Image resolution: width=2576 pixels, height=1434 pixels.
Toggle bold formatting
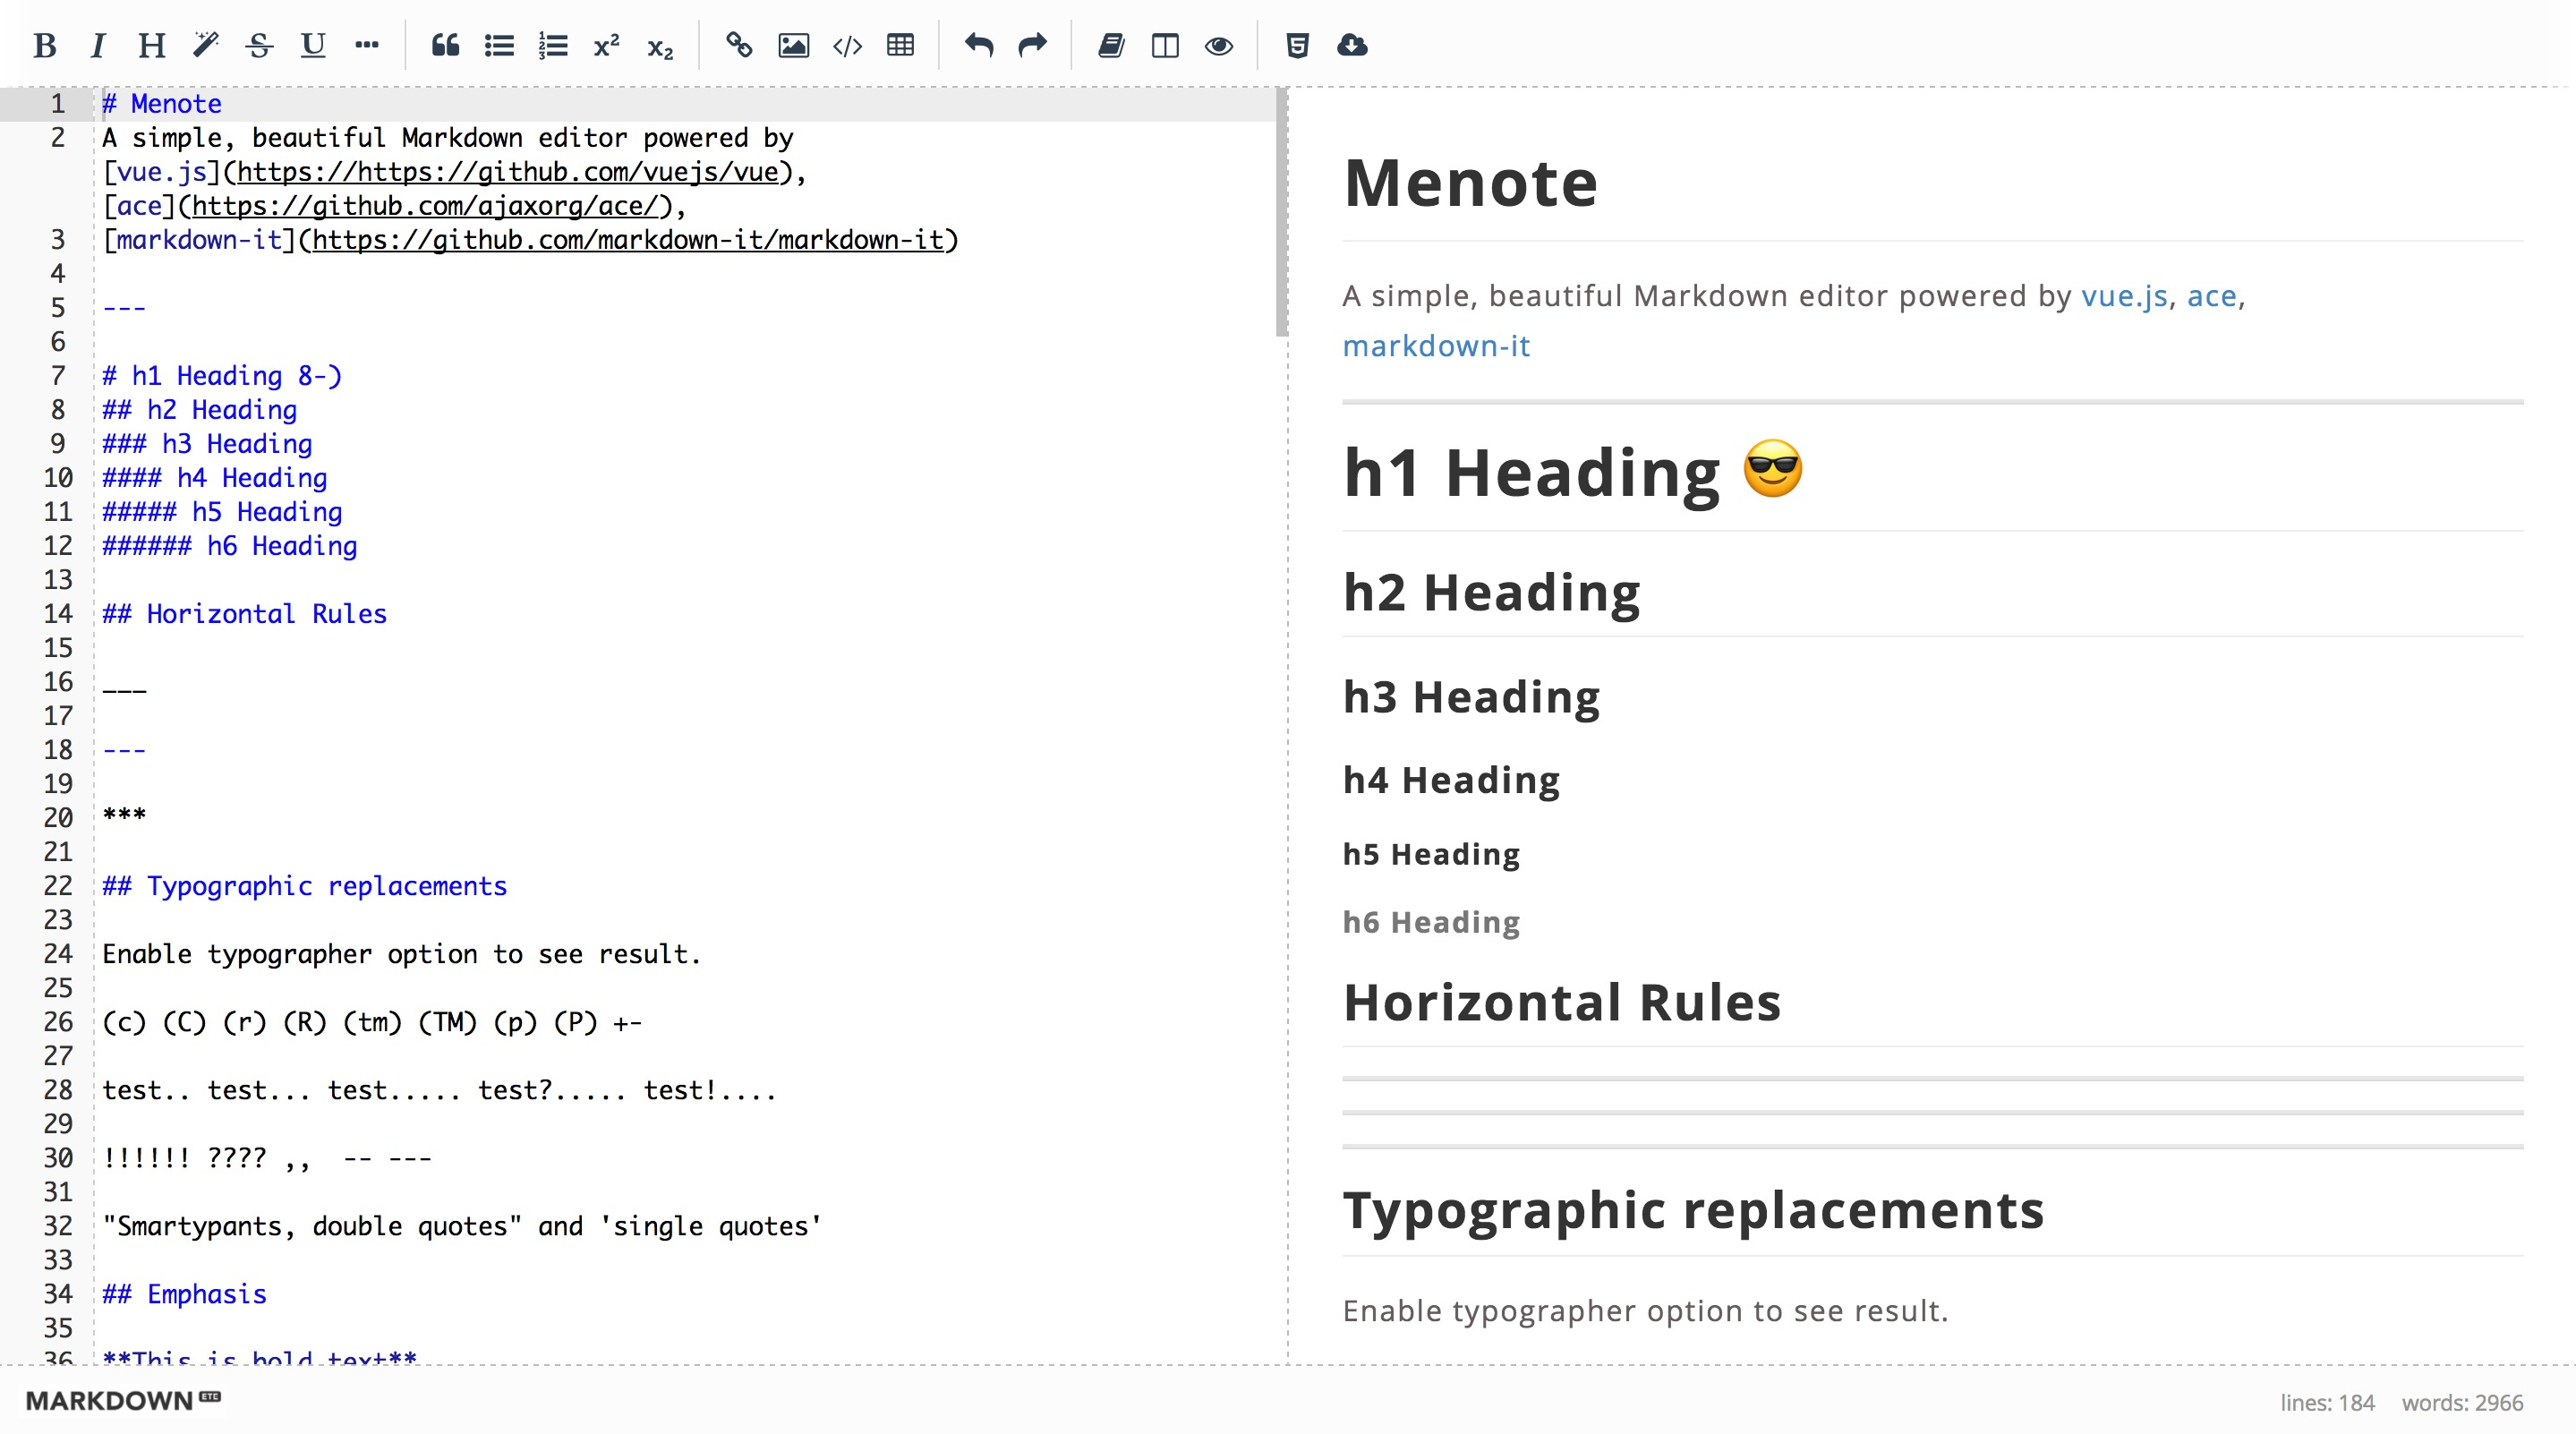tap(45, 45)
